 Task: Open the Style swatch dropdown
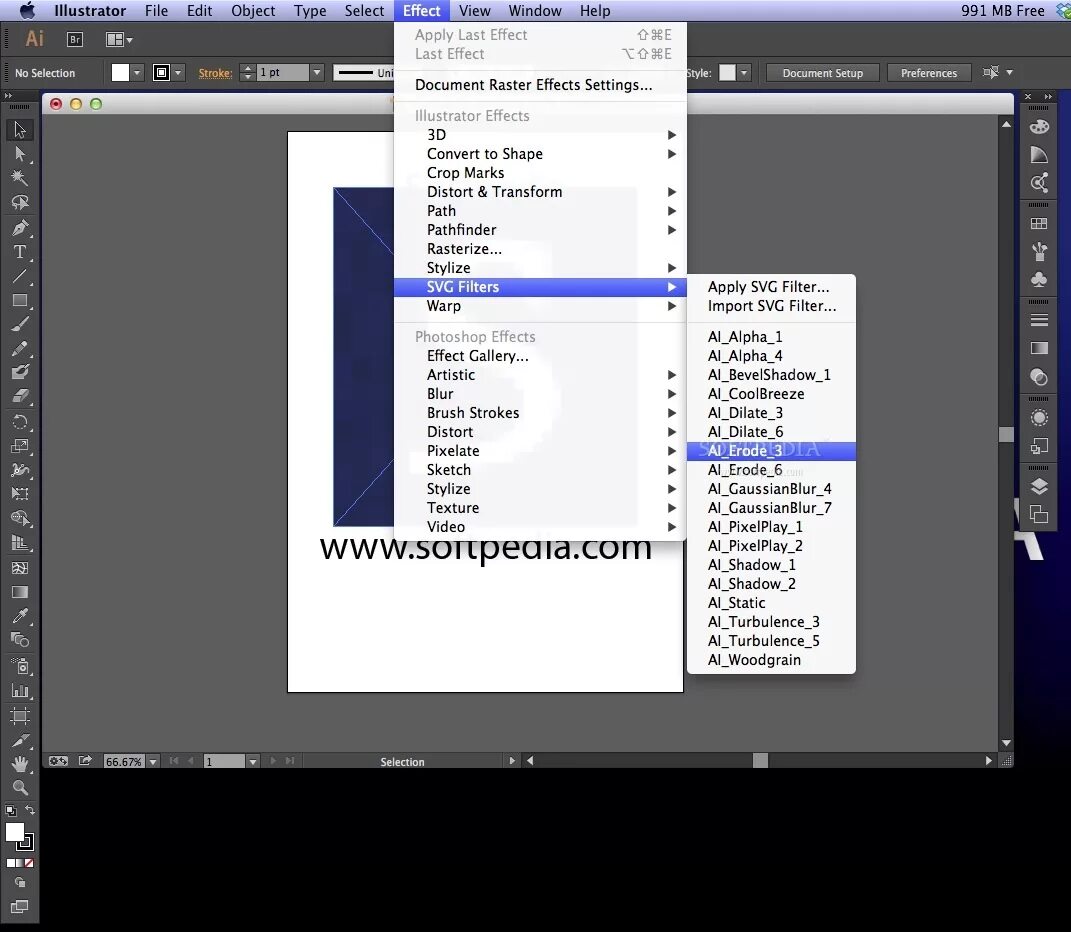tap(744, 72)
